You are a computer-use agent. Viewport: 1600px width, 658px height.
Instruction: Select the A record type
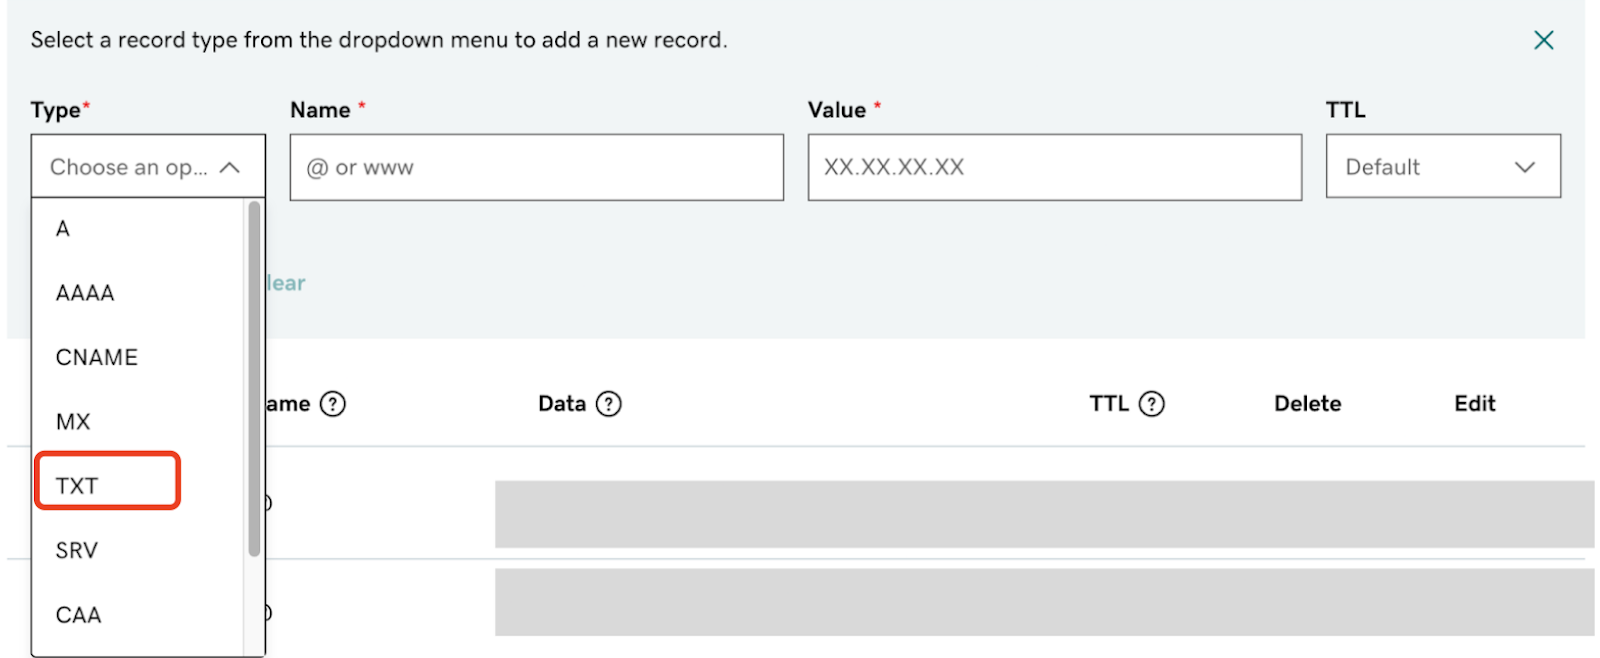point(138,229)
